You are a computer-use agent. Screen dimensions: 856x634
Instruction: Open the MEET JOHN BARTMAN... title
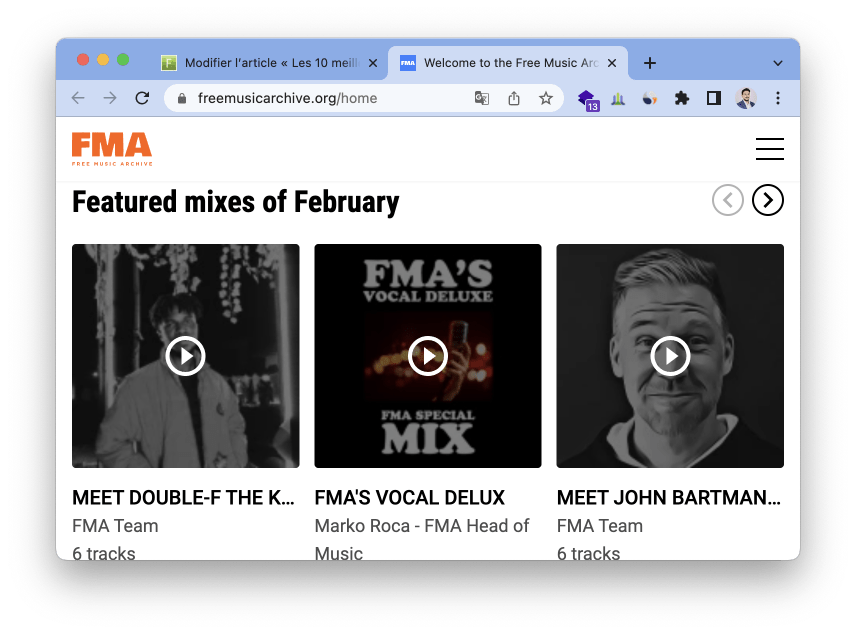[669, 497]
